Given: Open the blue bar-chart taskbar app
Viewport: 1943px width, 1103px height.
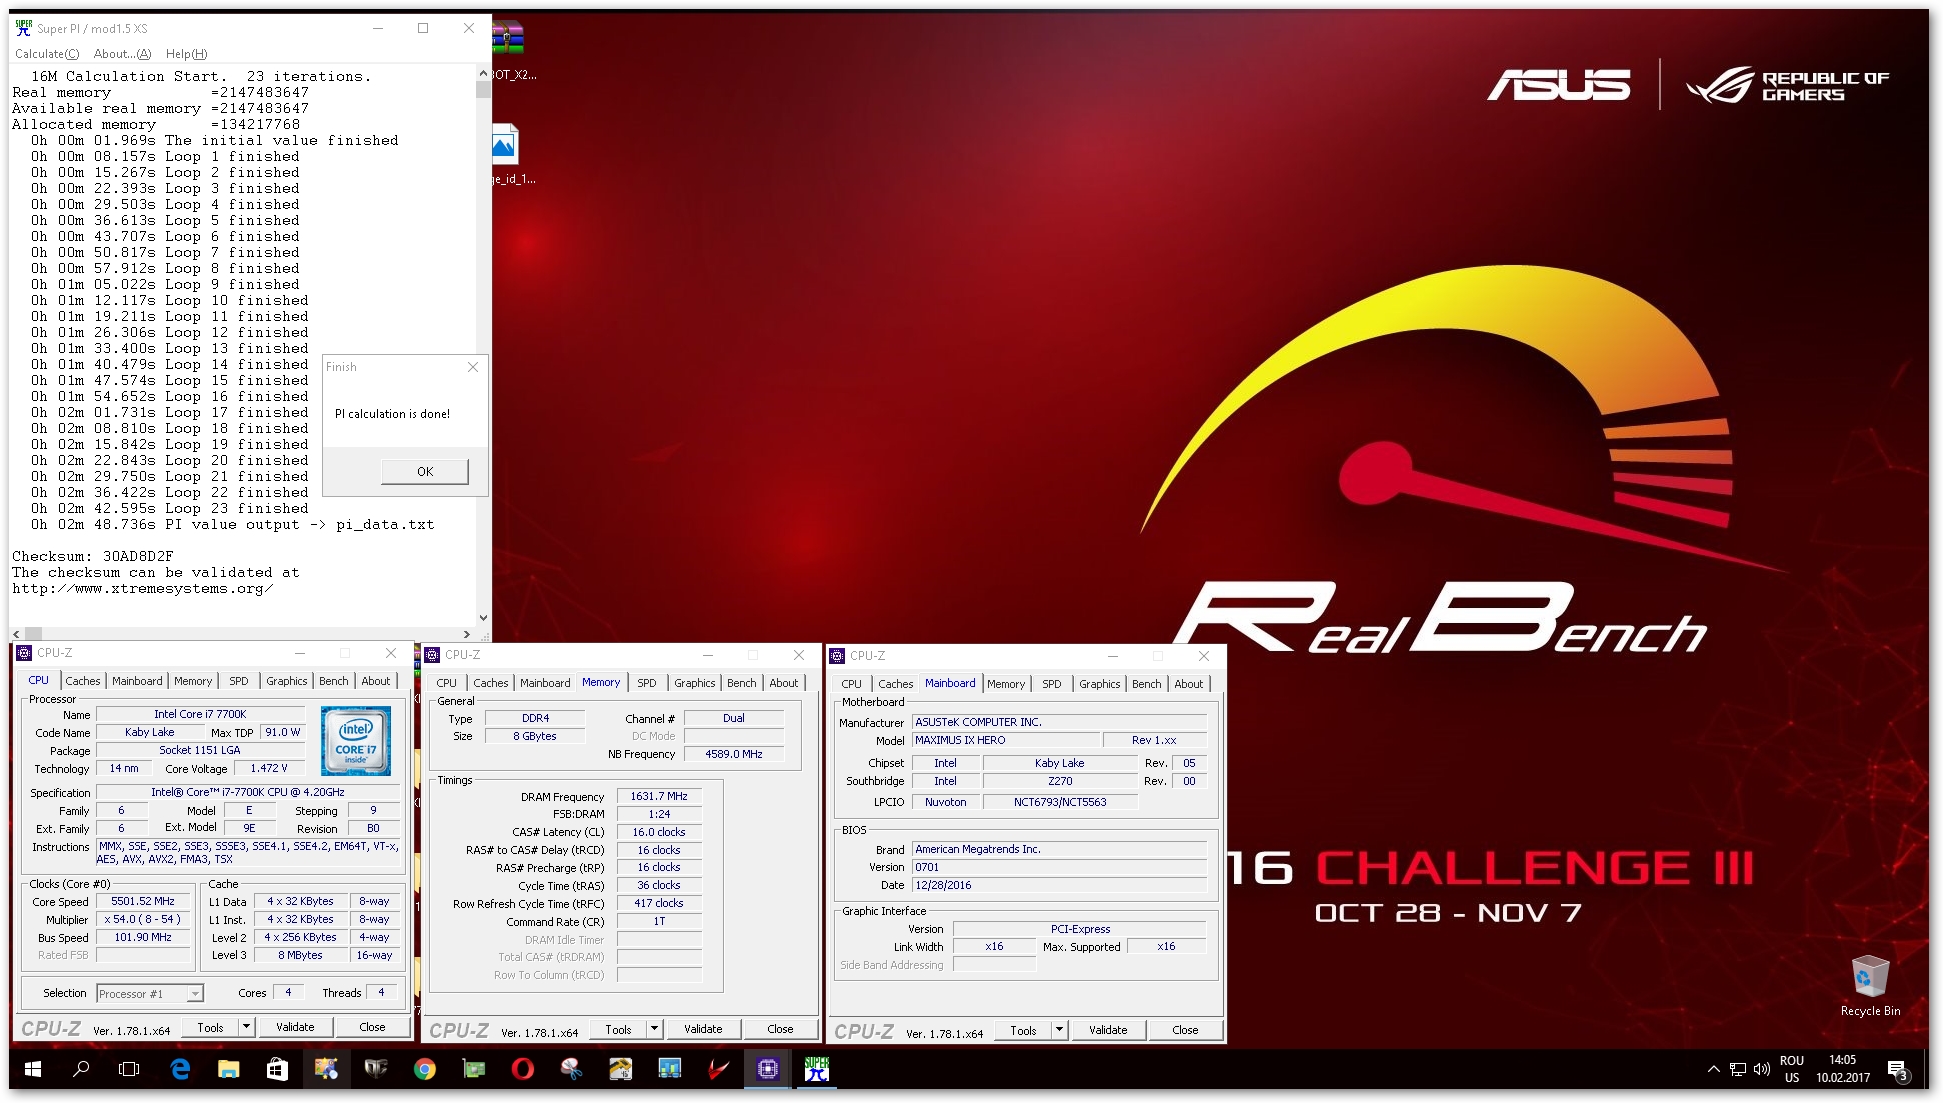Looking at the screenshot, I should [x=669, y=1069].
